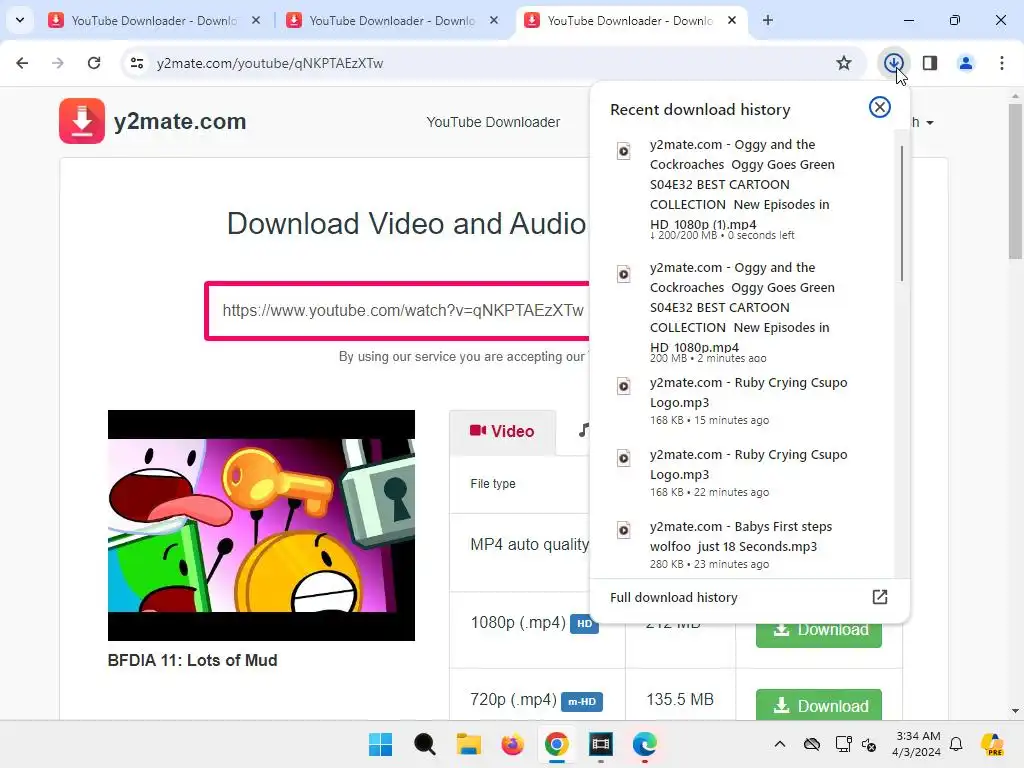Open the notification bell in system tray
The width and height of the screenshot is (1024, 768).
pyautogui.click(x=956, y=744)
